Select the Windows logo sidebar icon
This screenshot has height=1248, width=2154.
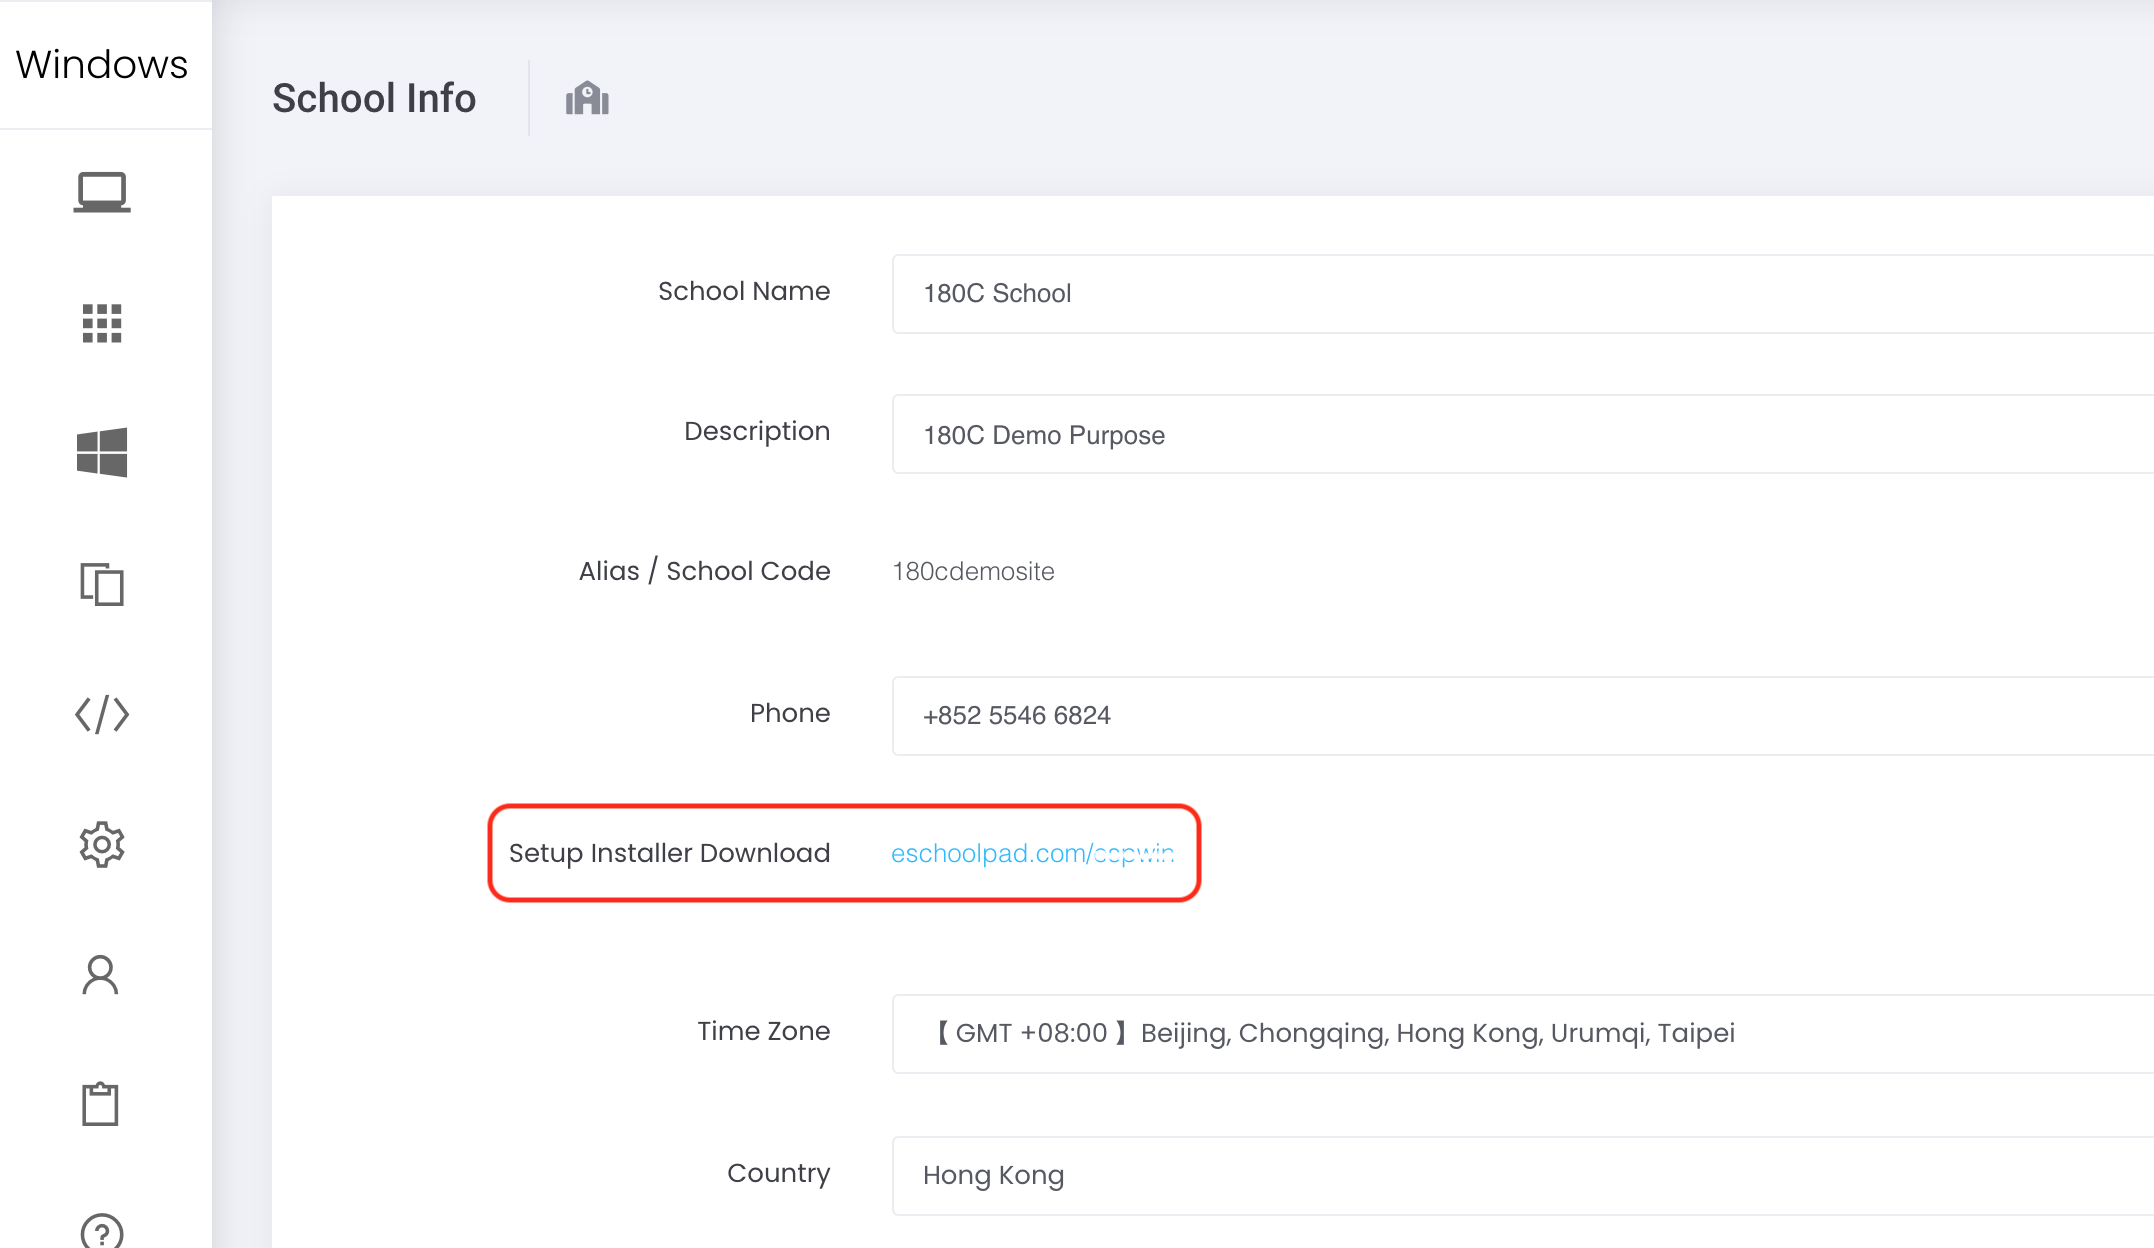(x=102, y=452)
